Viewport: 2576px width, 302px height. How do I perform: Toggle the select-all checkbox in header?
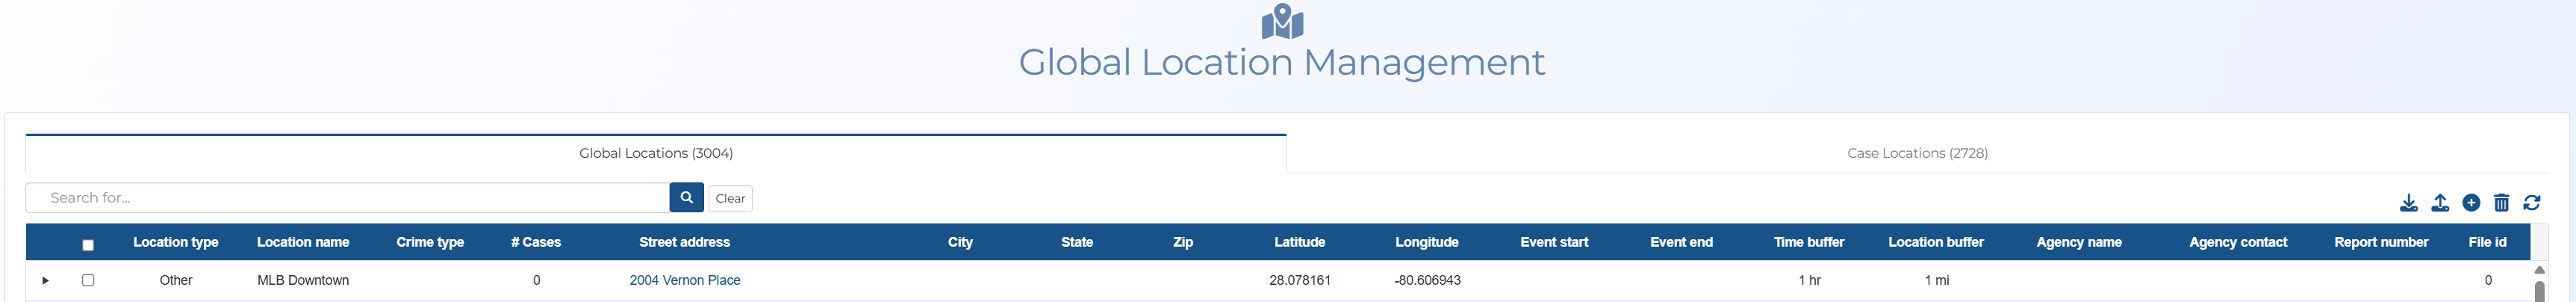[88, 245]
